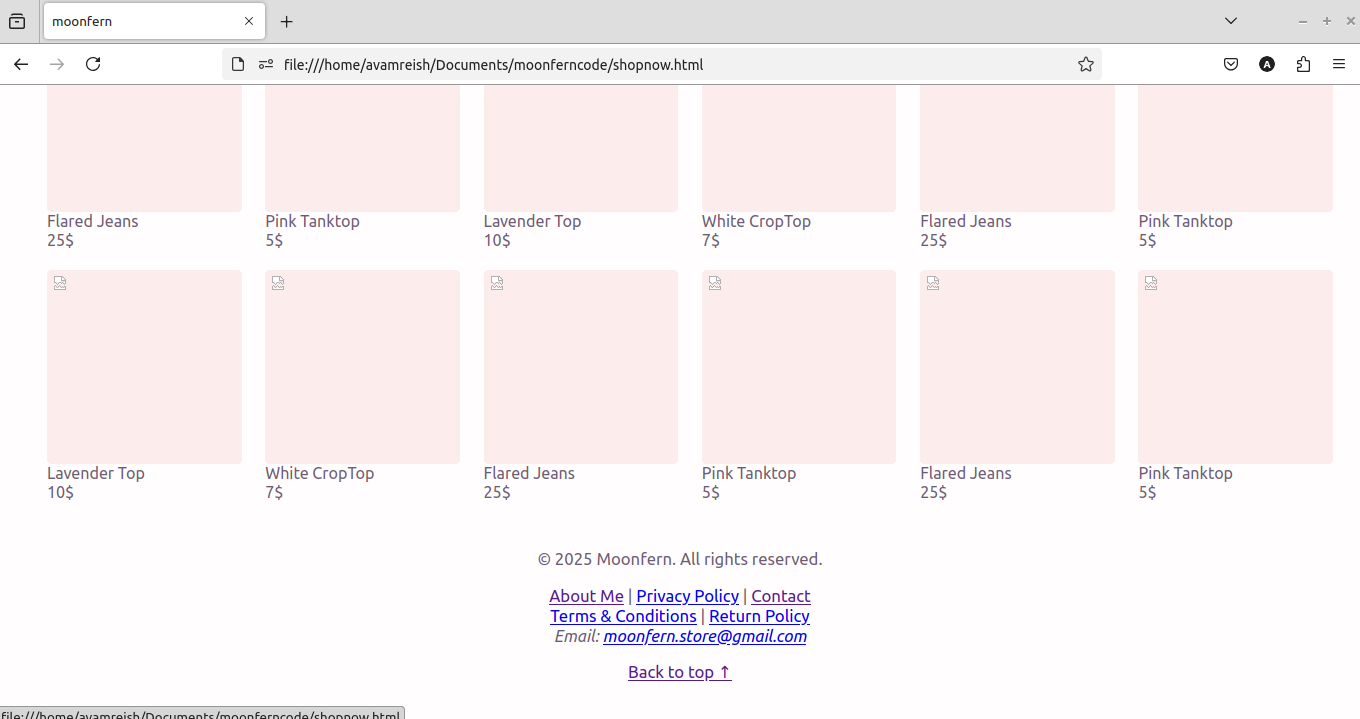Open the Firefox hamburger application menu
1360x719 pixels.
[x=1339, y=64]
